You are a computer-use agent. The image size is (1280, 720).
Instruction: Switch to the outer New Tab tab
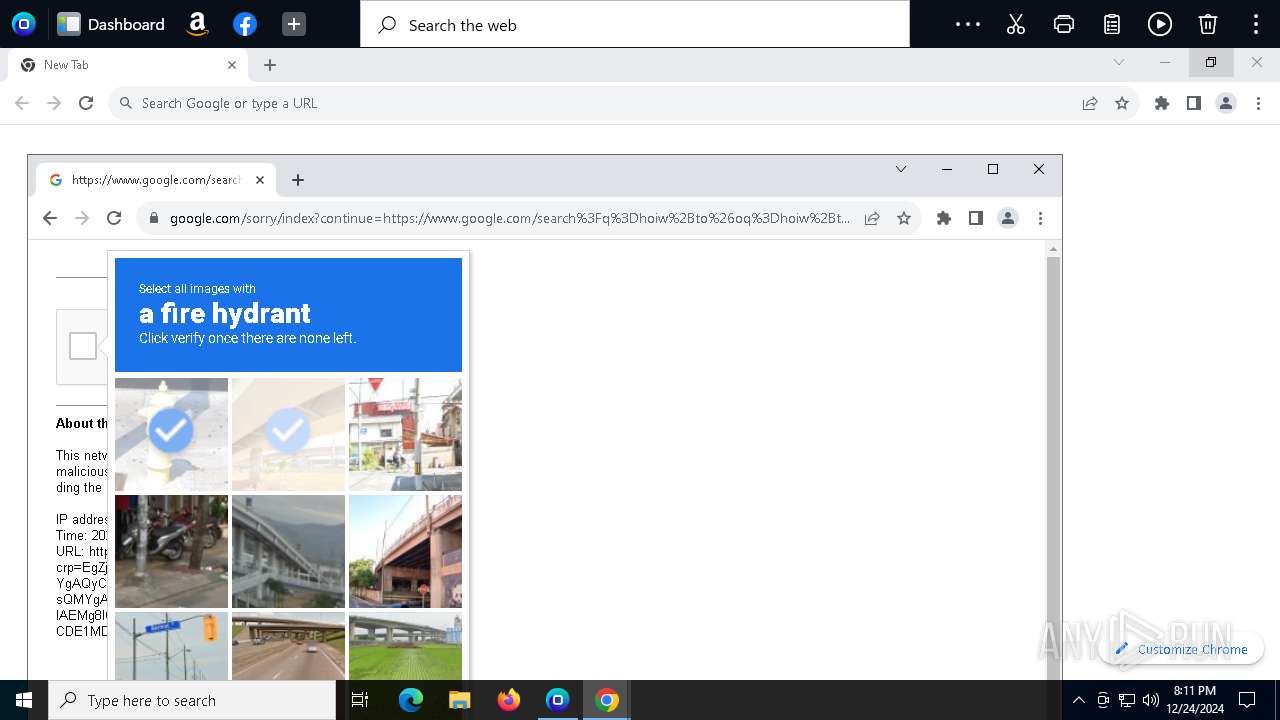pyautogui.click(x=128, y=64)
